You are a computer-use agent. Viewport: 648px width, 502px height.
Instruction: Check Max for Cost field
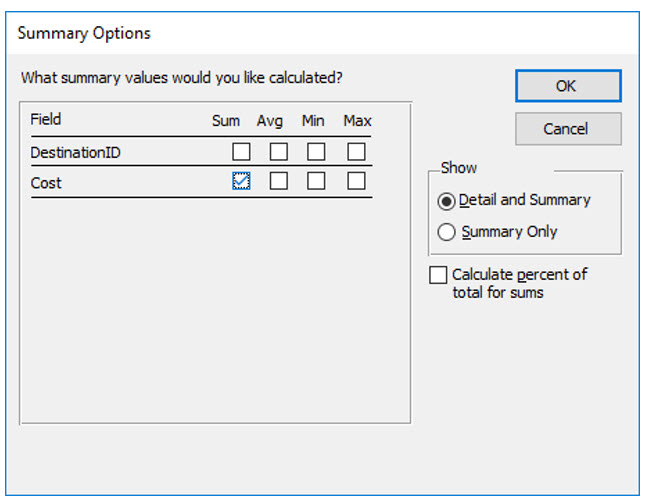pos(356,181)
